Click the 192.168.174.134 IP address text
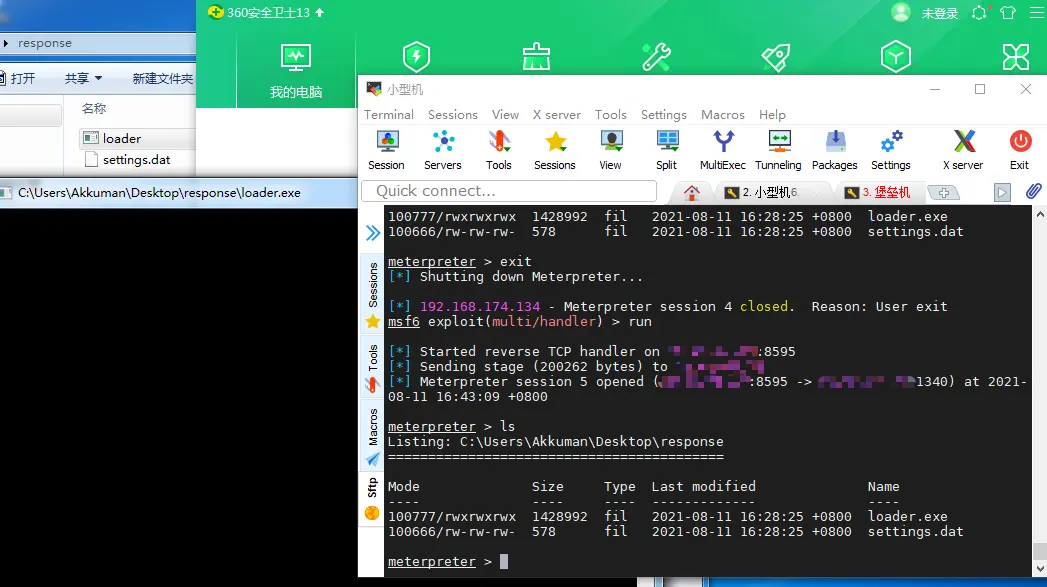1047x587 pixels. tap(479, 307)
